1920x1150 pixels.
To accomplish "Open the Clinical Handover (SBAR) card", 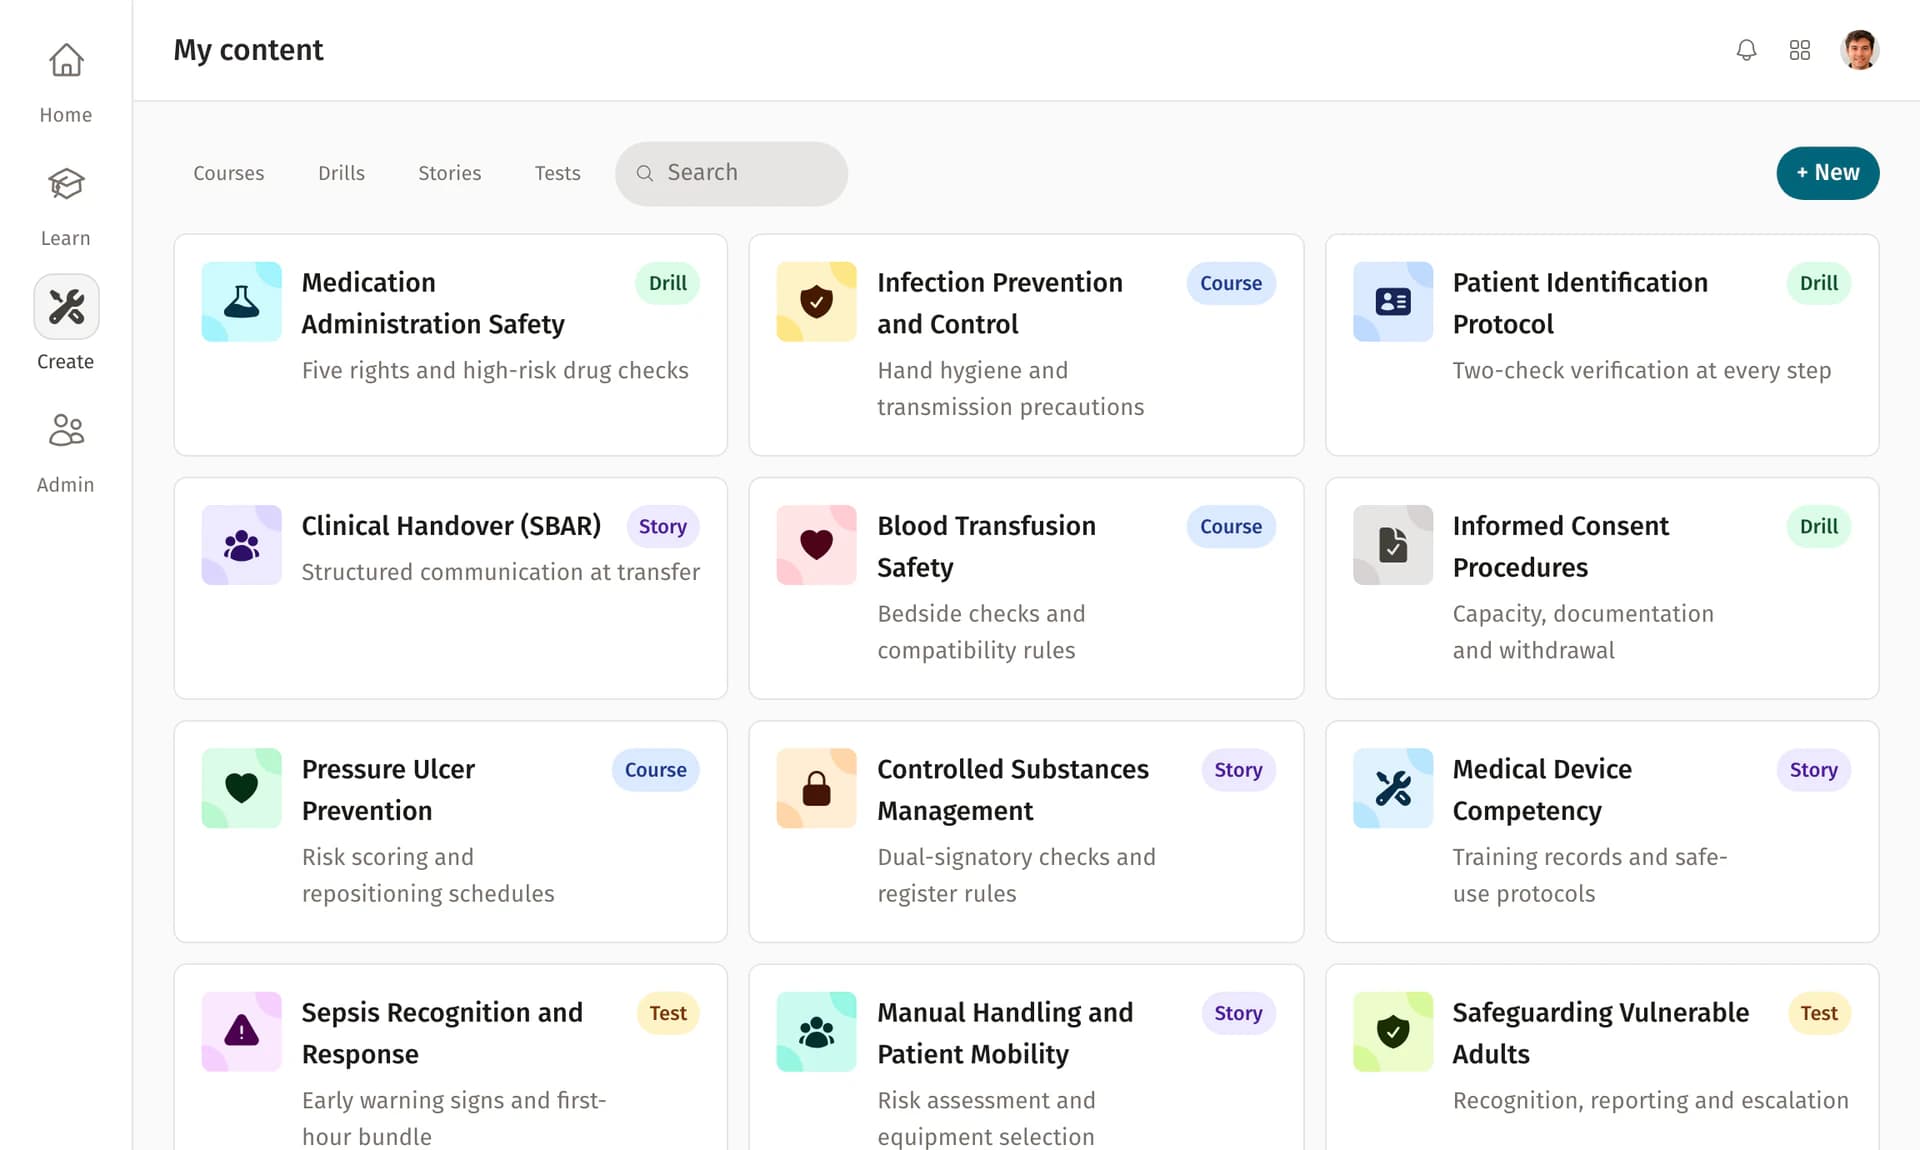I will pos(450,588).
